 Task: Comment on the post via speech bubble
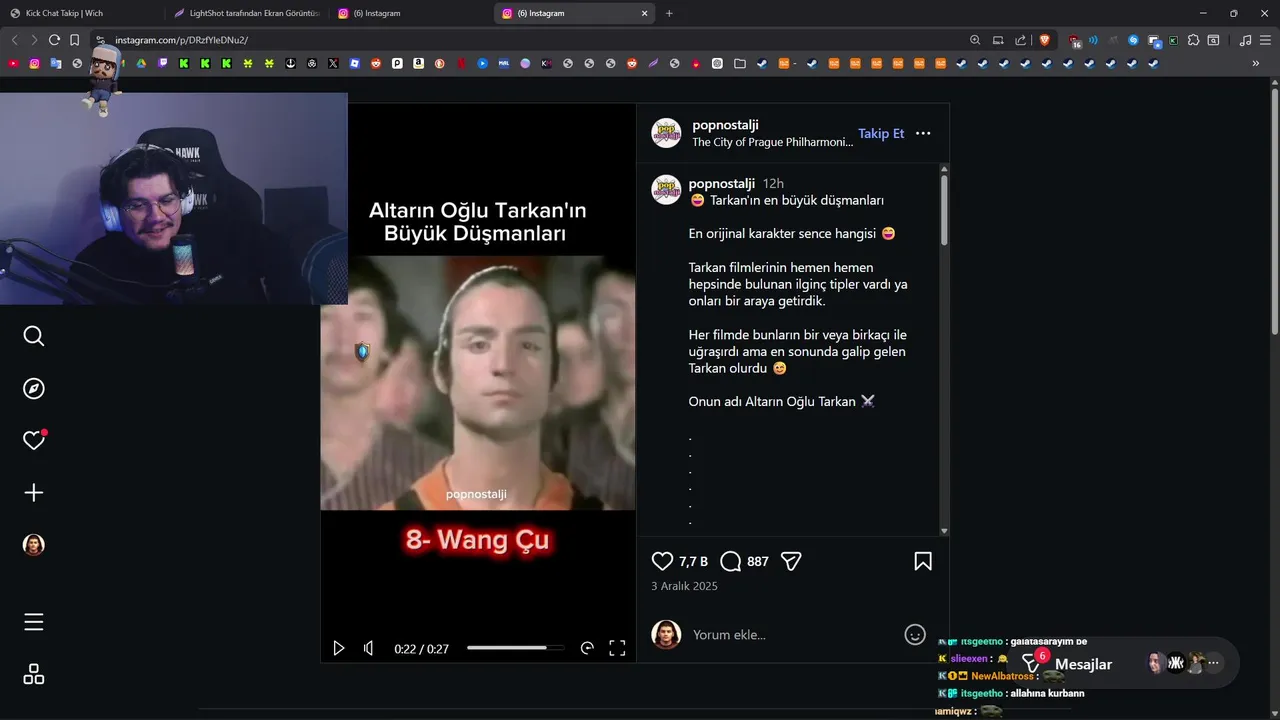click(731, 561)
